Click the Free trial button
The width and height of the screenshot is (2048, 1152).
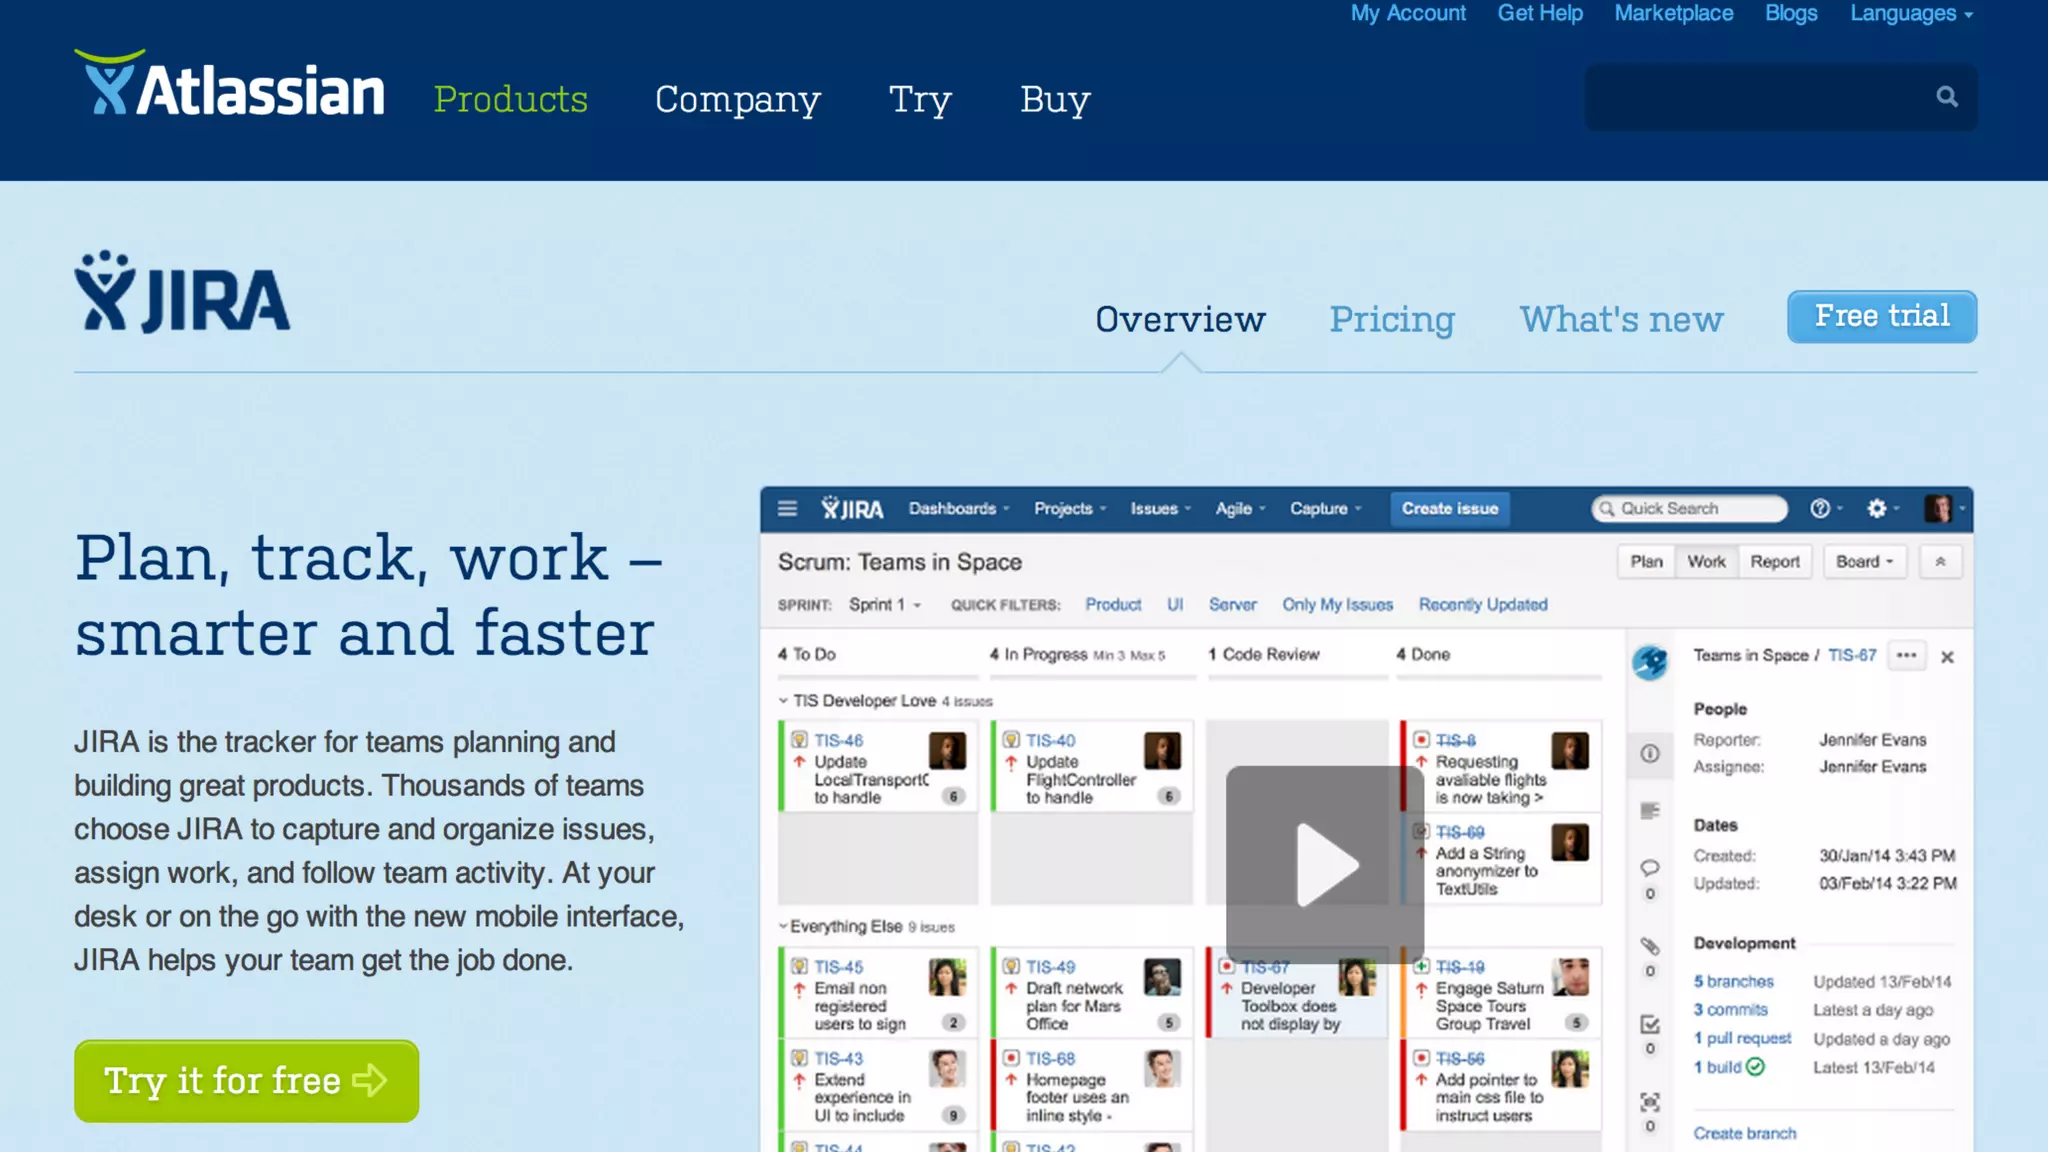[1881, 317]
